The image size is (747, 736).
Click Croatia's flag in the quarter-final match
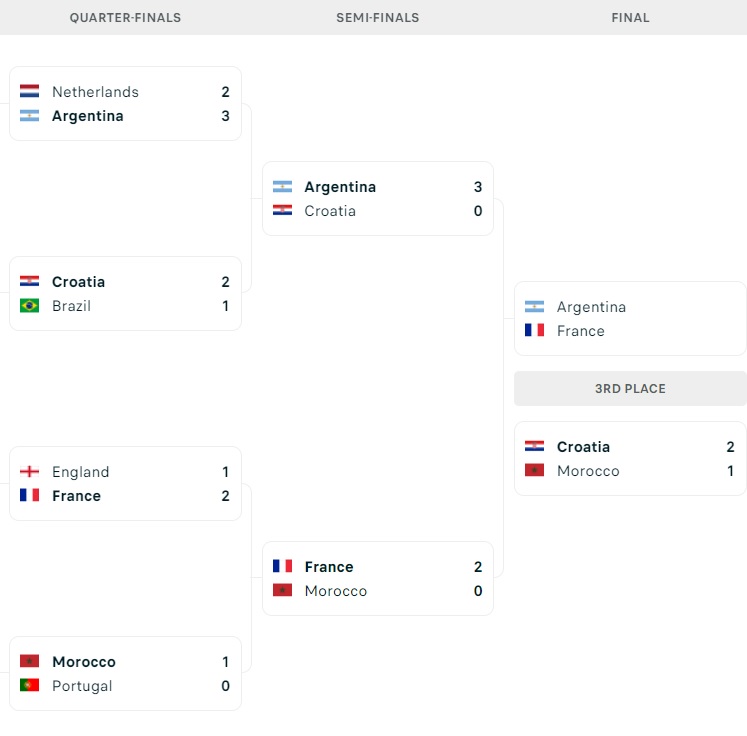pyautogui.click(x=29, y=282)
